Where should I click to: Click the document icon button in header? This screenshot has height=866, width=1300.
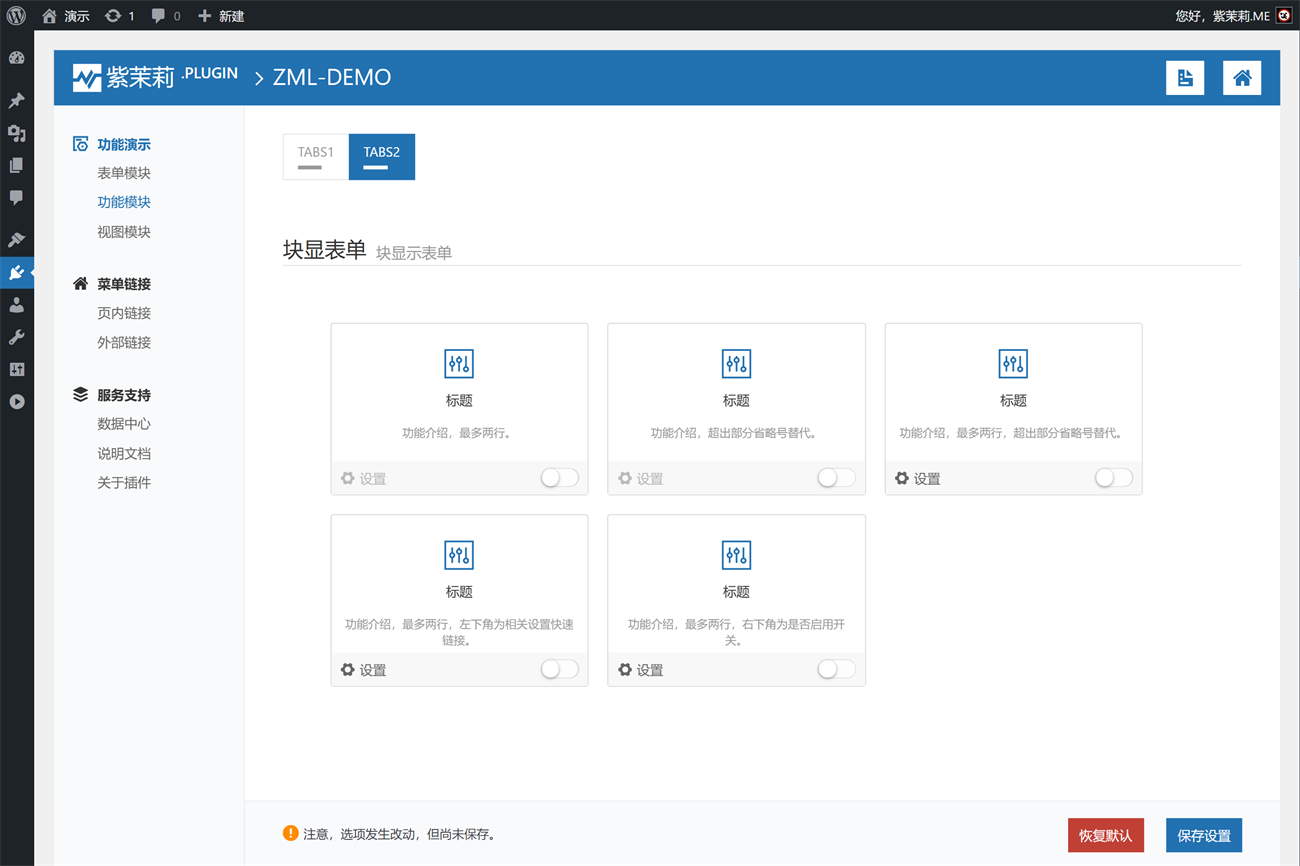(1185, 78)
